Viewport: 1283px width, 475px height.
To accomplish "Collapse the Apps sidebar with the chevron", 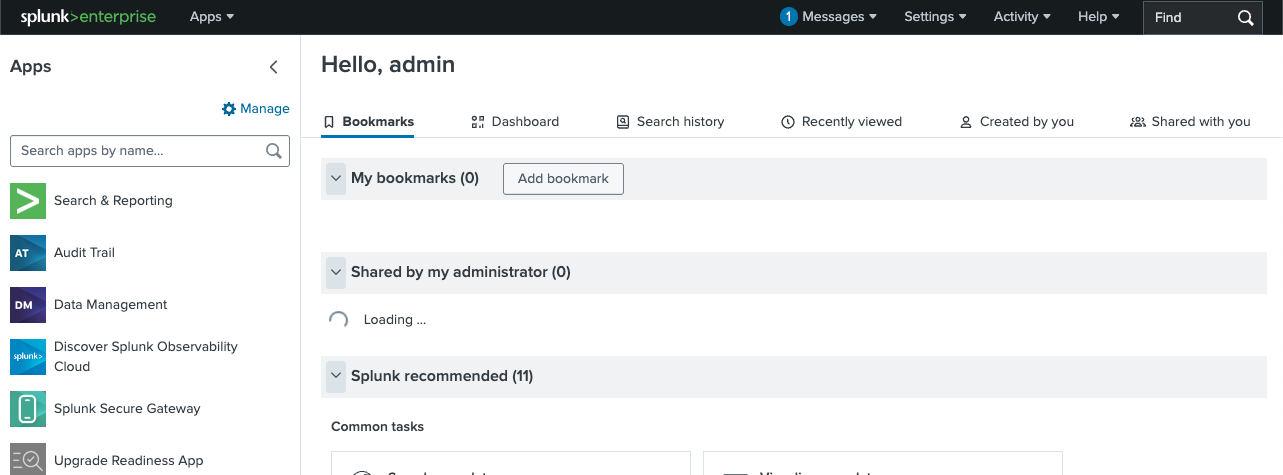I will click(274, 67).
